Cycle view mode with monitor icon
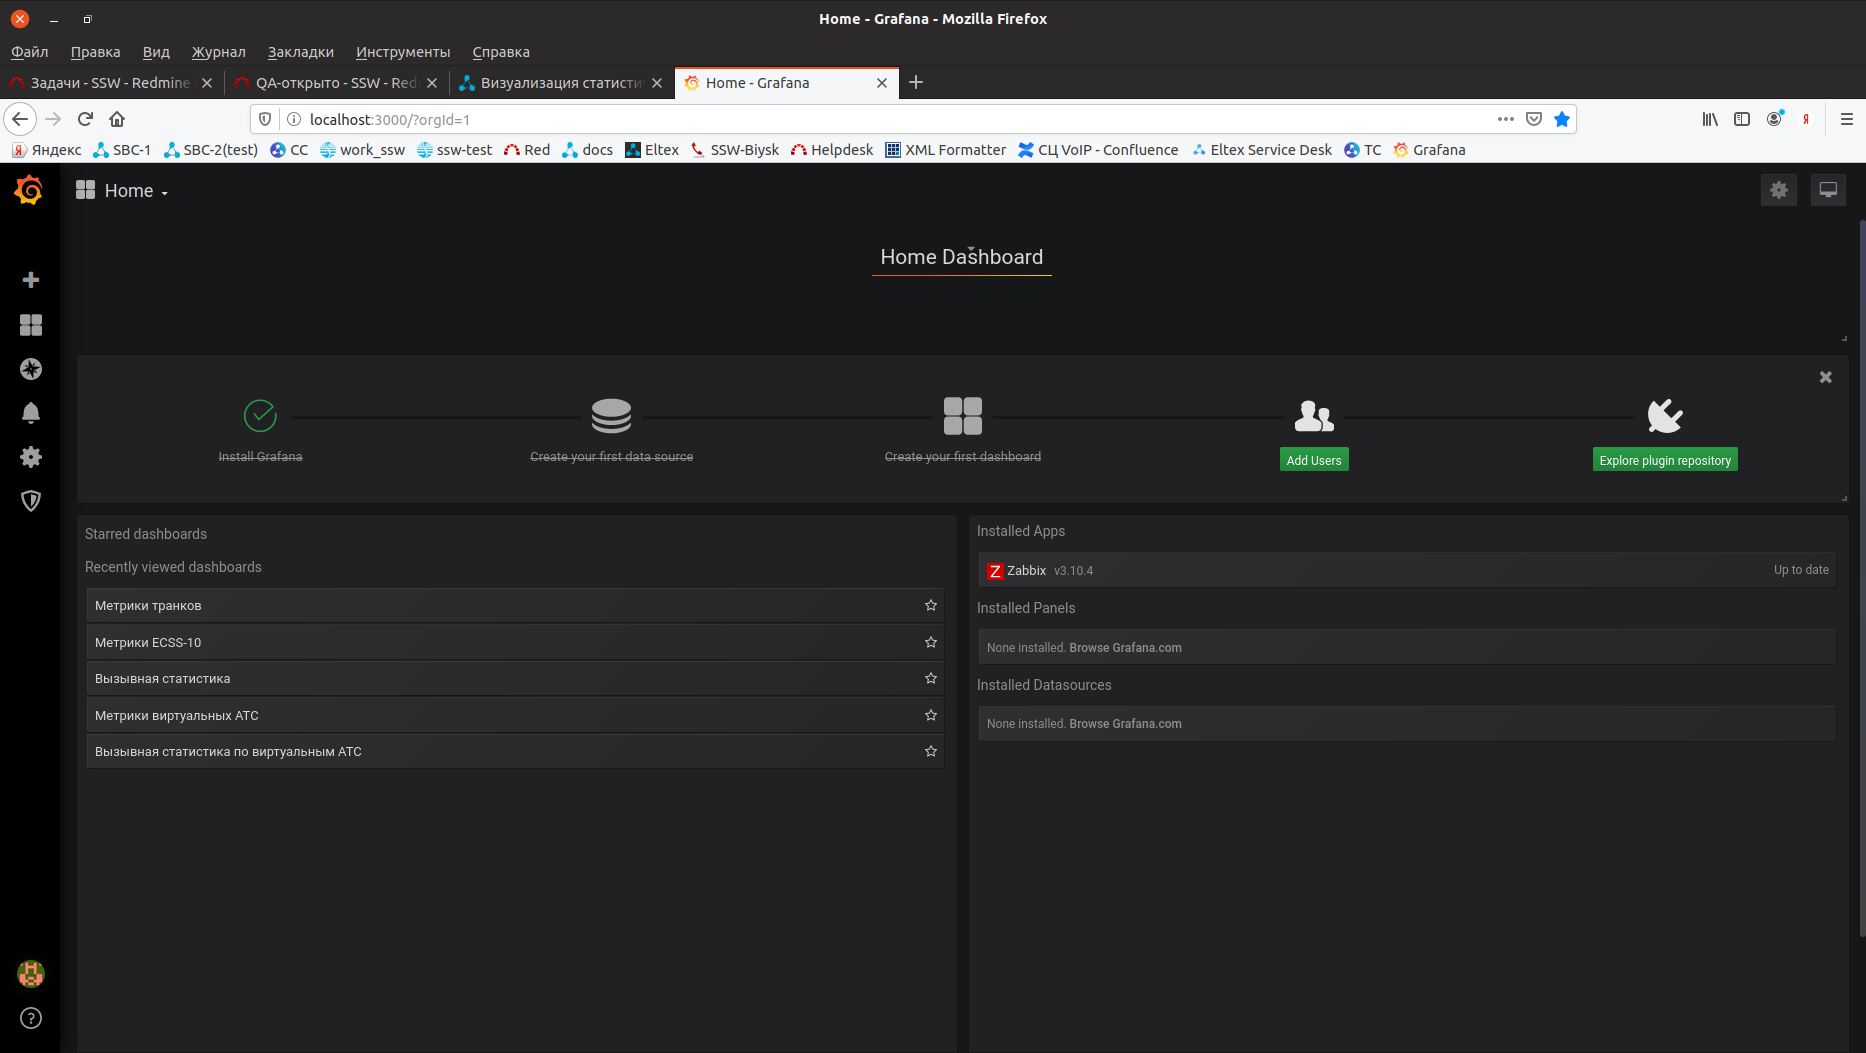The width and height of the screenshot is (1866, 1053). pos(1828,190)
